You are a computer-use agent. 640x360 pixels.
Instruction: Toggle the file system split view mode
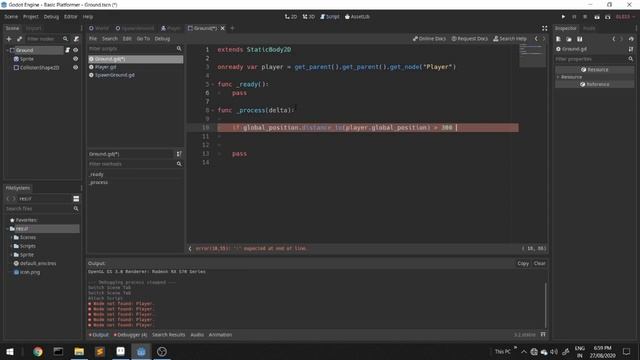tap(76, 199)
